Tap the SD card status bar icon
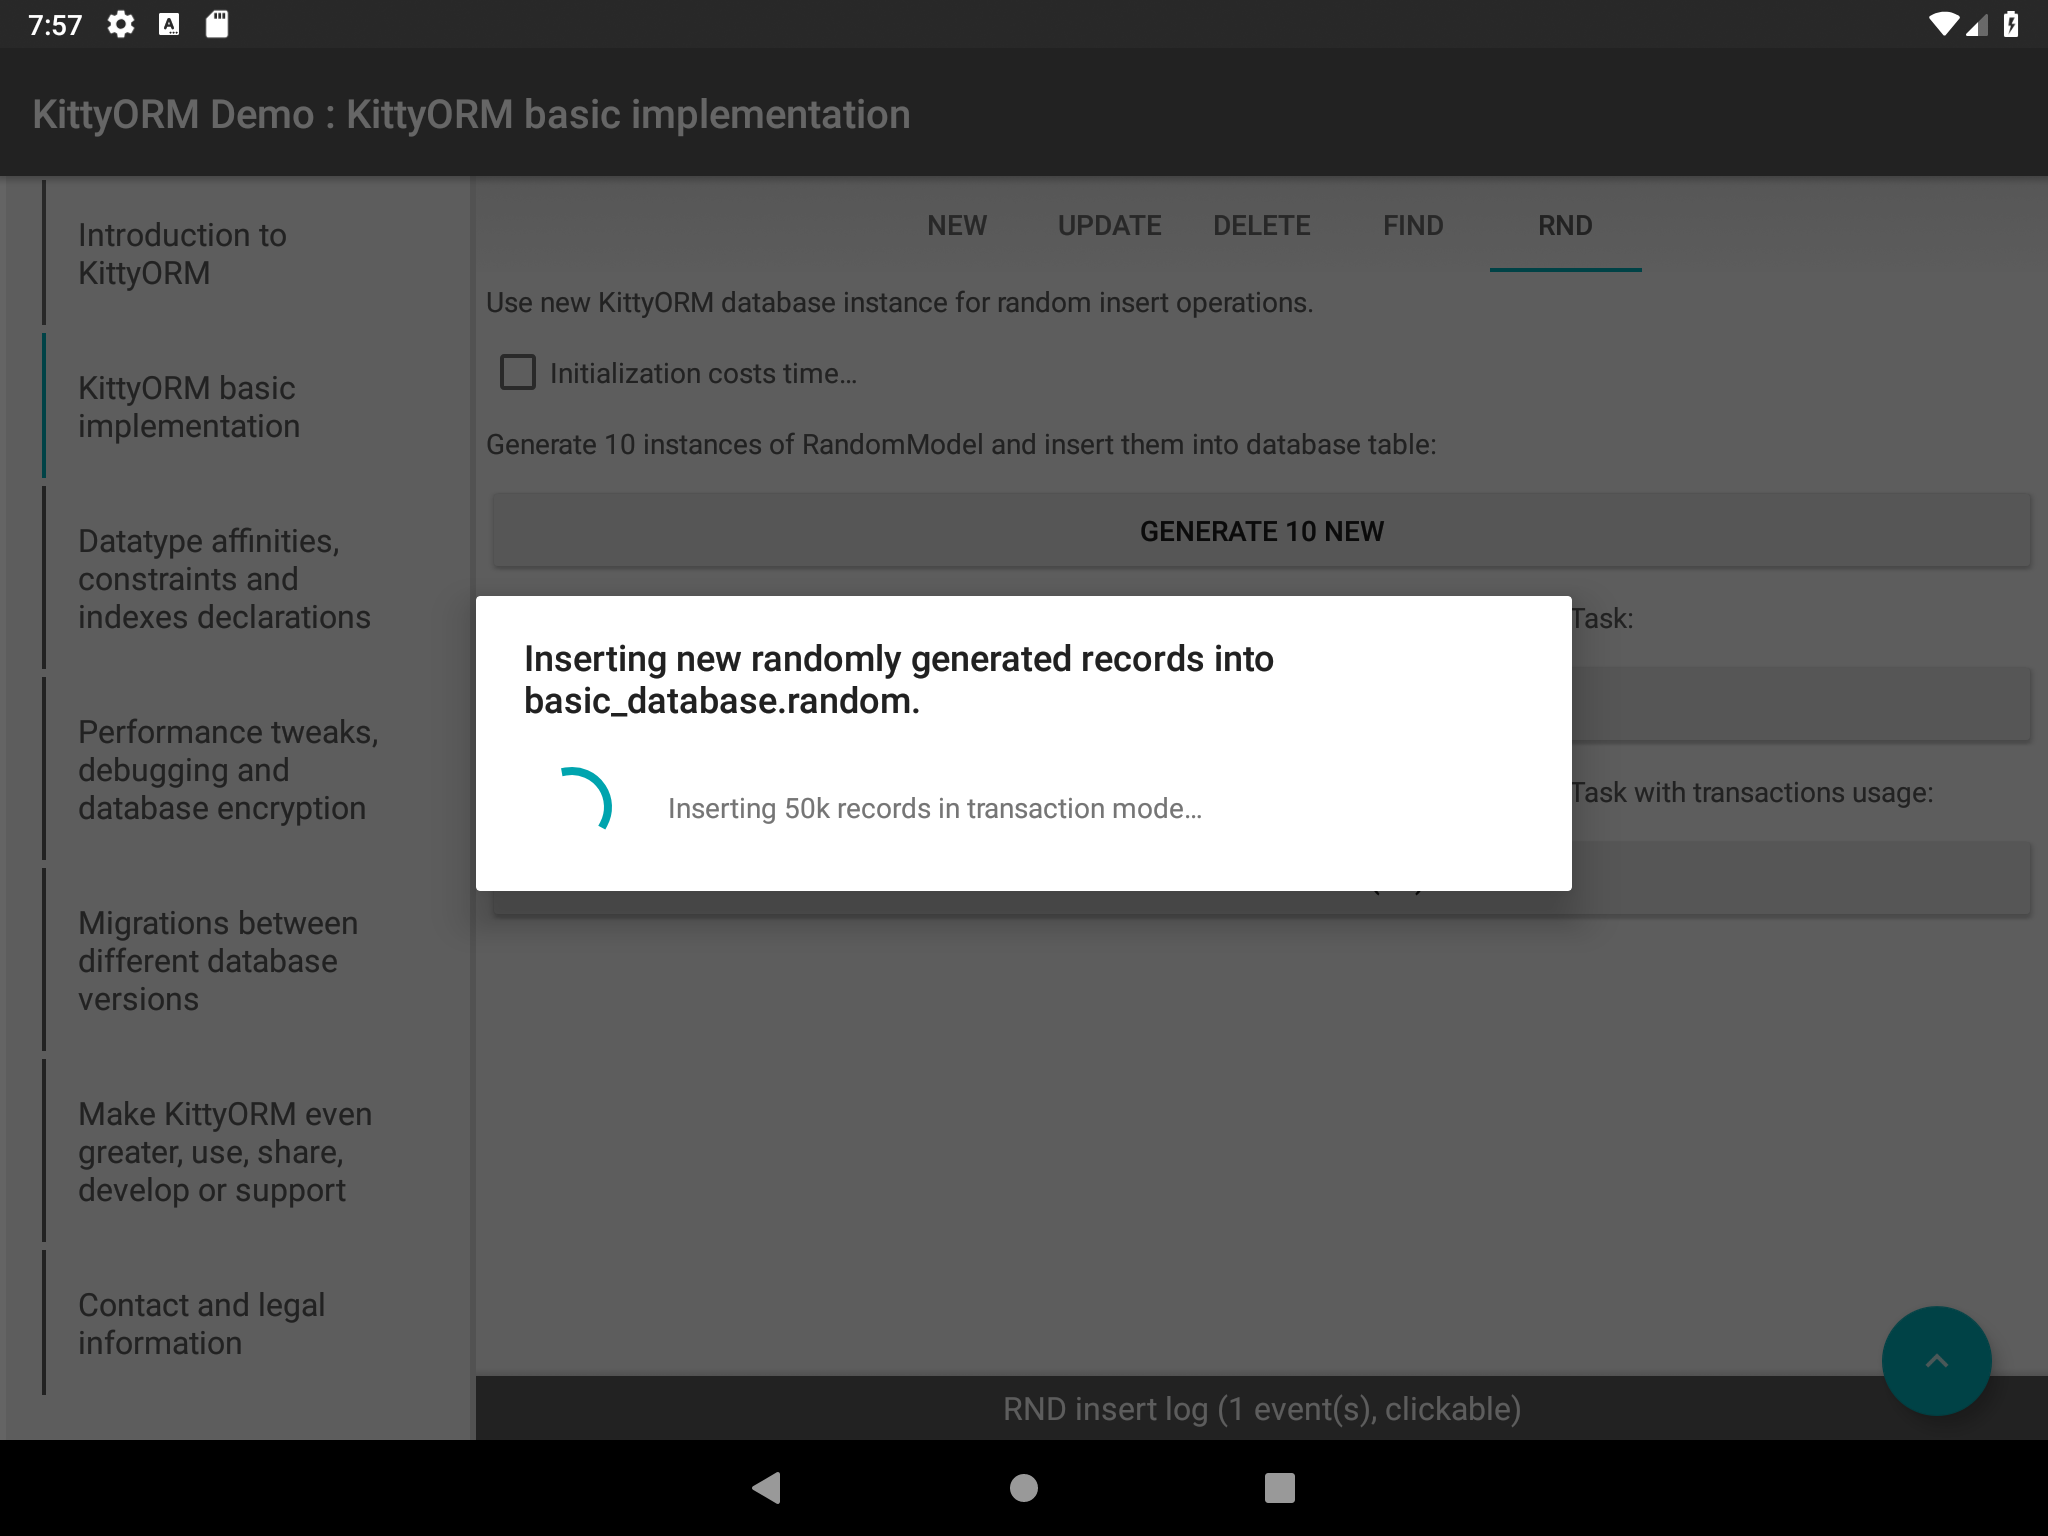The width and height of the screenshot is (2048, 1536). point(217,24)
